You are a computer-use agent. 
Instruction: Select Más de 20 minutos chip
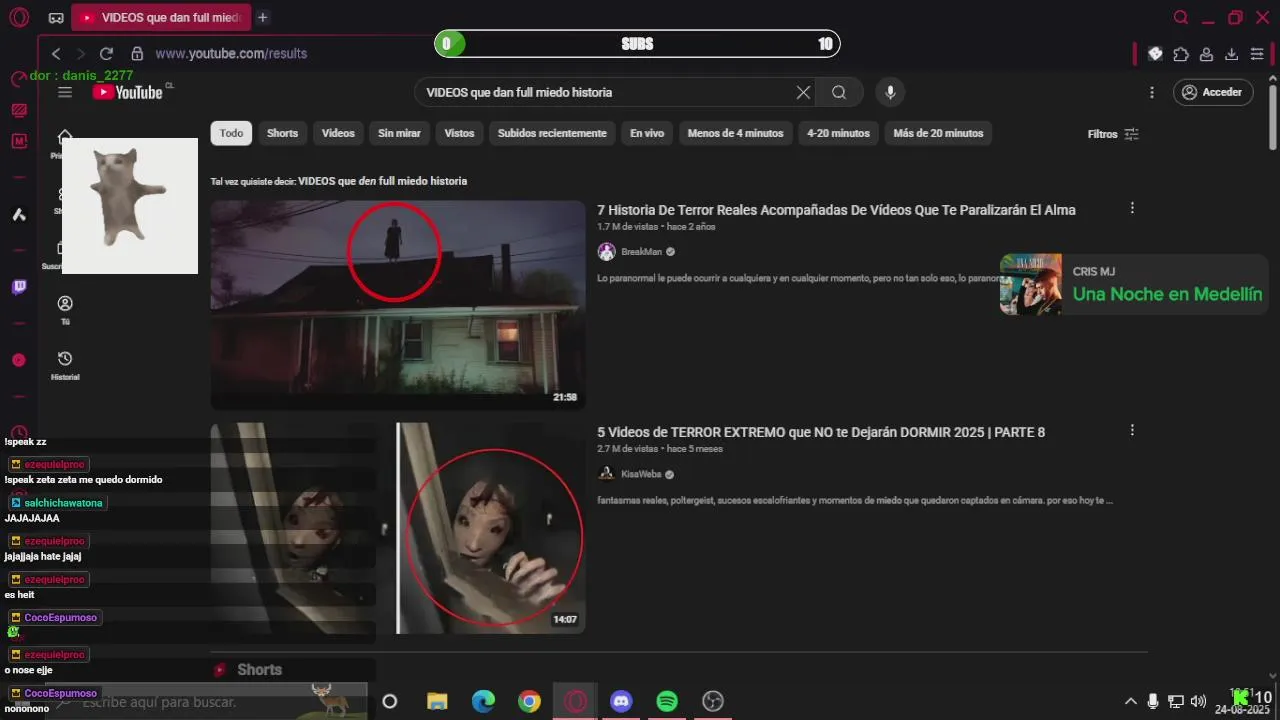coord(938,133)
